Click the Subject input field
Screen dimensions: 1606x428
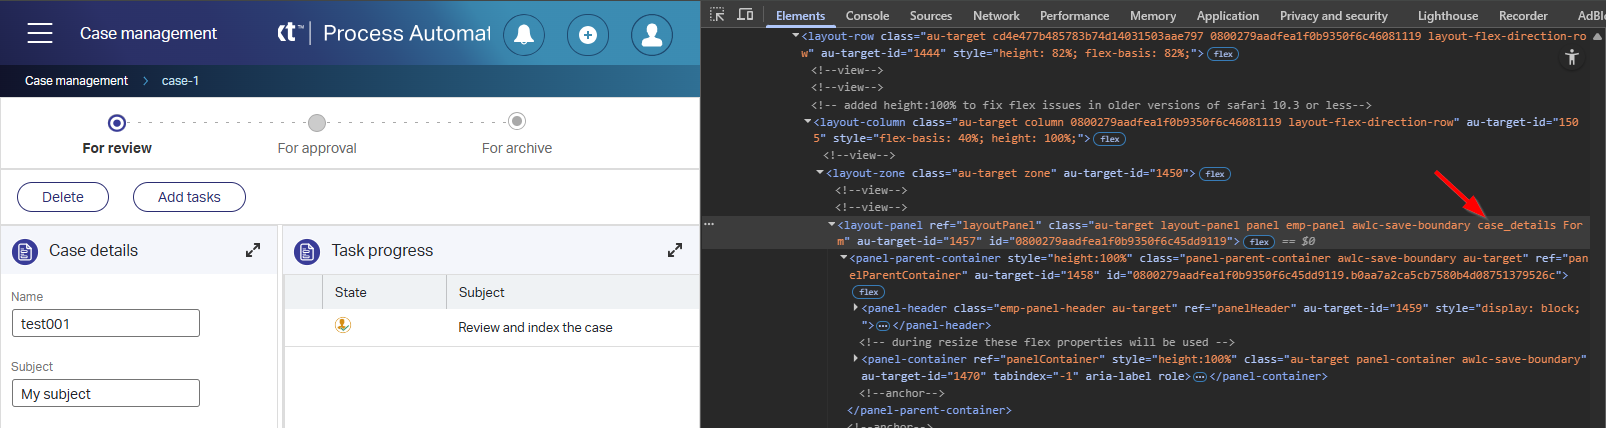105,393
